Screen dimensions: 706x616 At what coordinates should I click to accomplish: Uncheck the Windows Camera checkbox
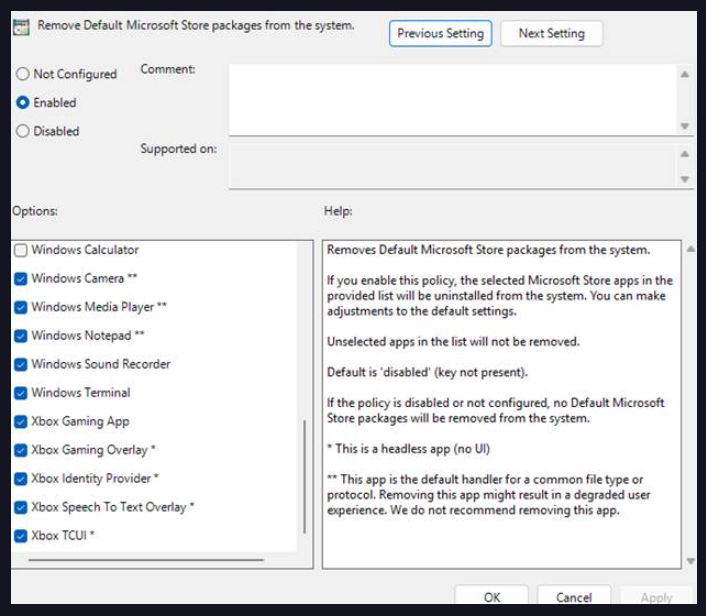tap(21, 279)
